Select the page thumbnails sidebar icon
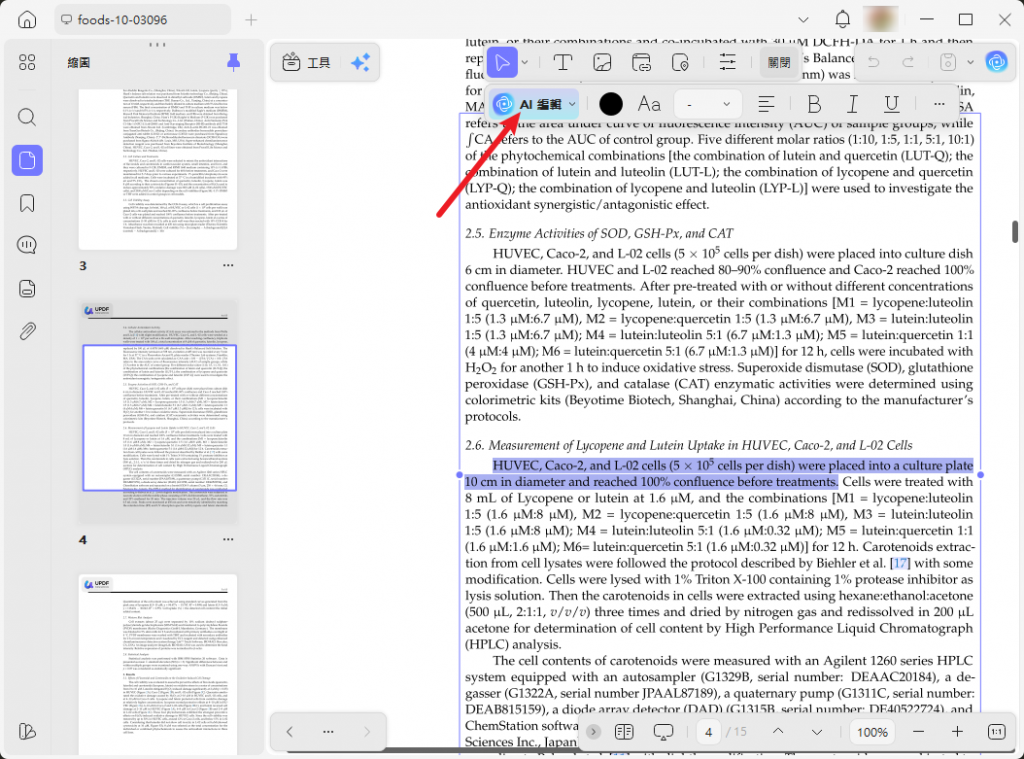1024x759 pixels. 27,160
